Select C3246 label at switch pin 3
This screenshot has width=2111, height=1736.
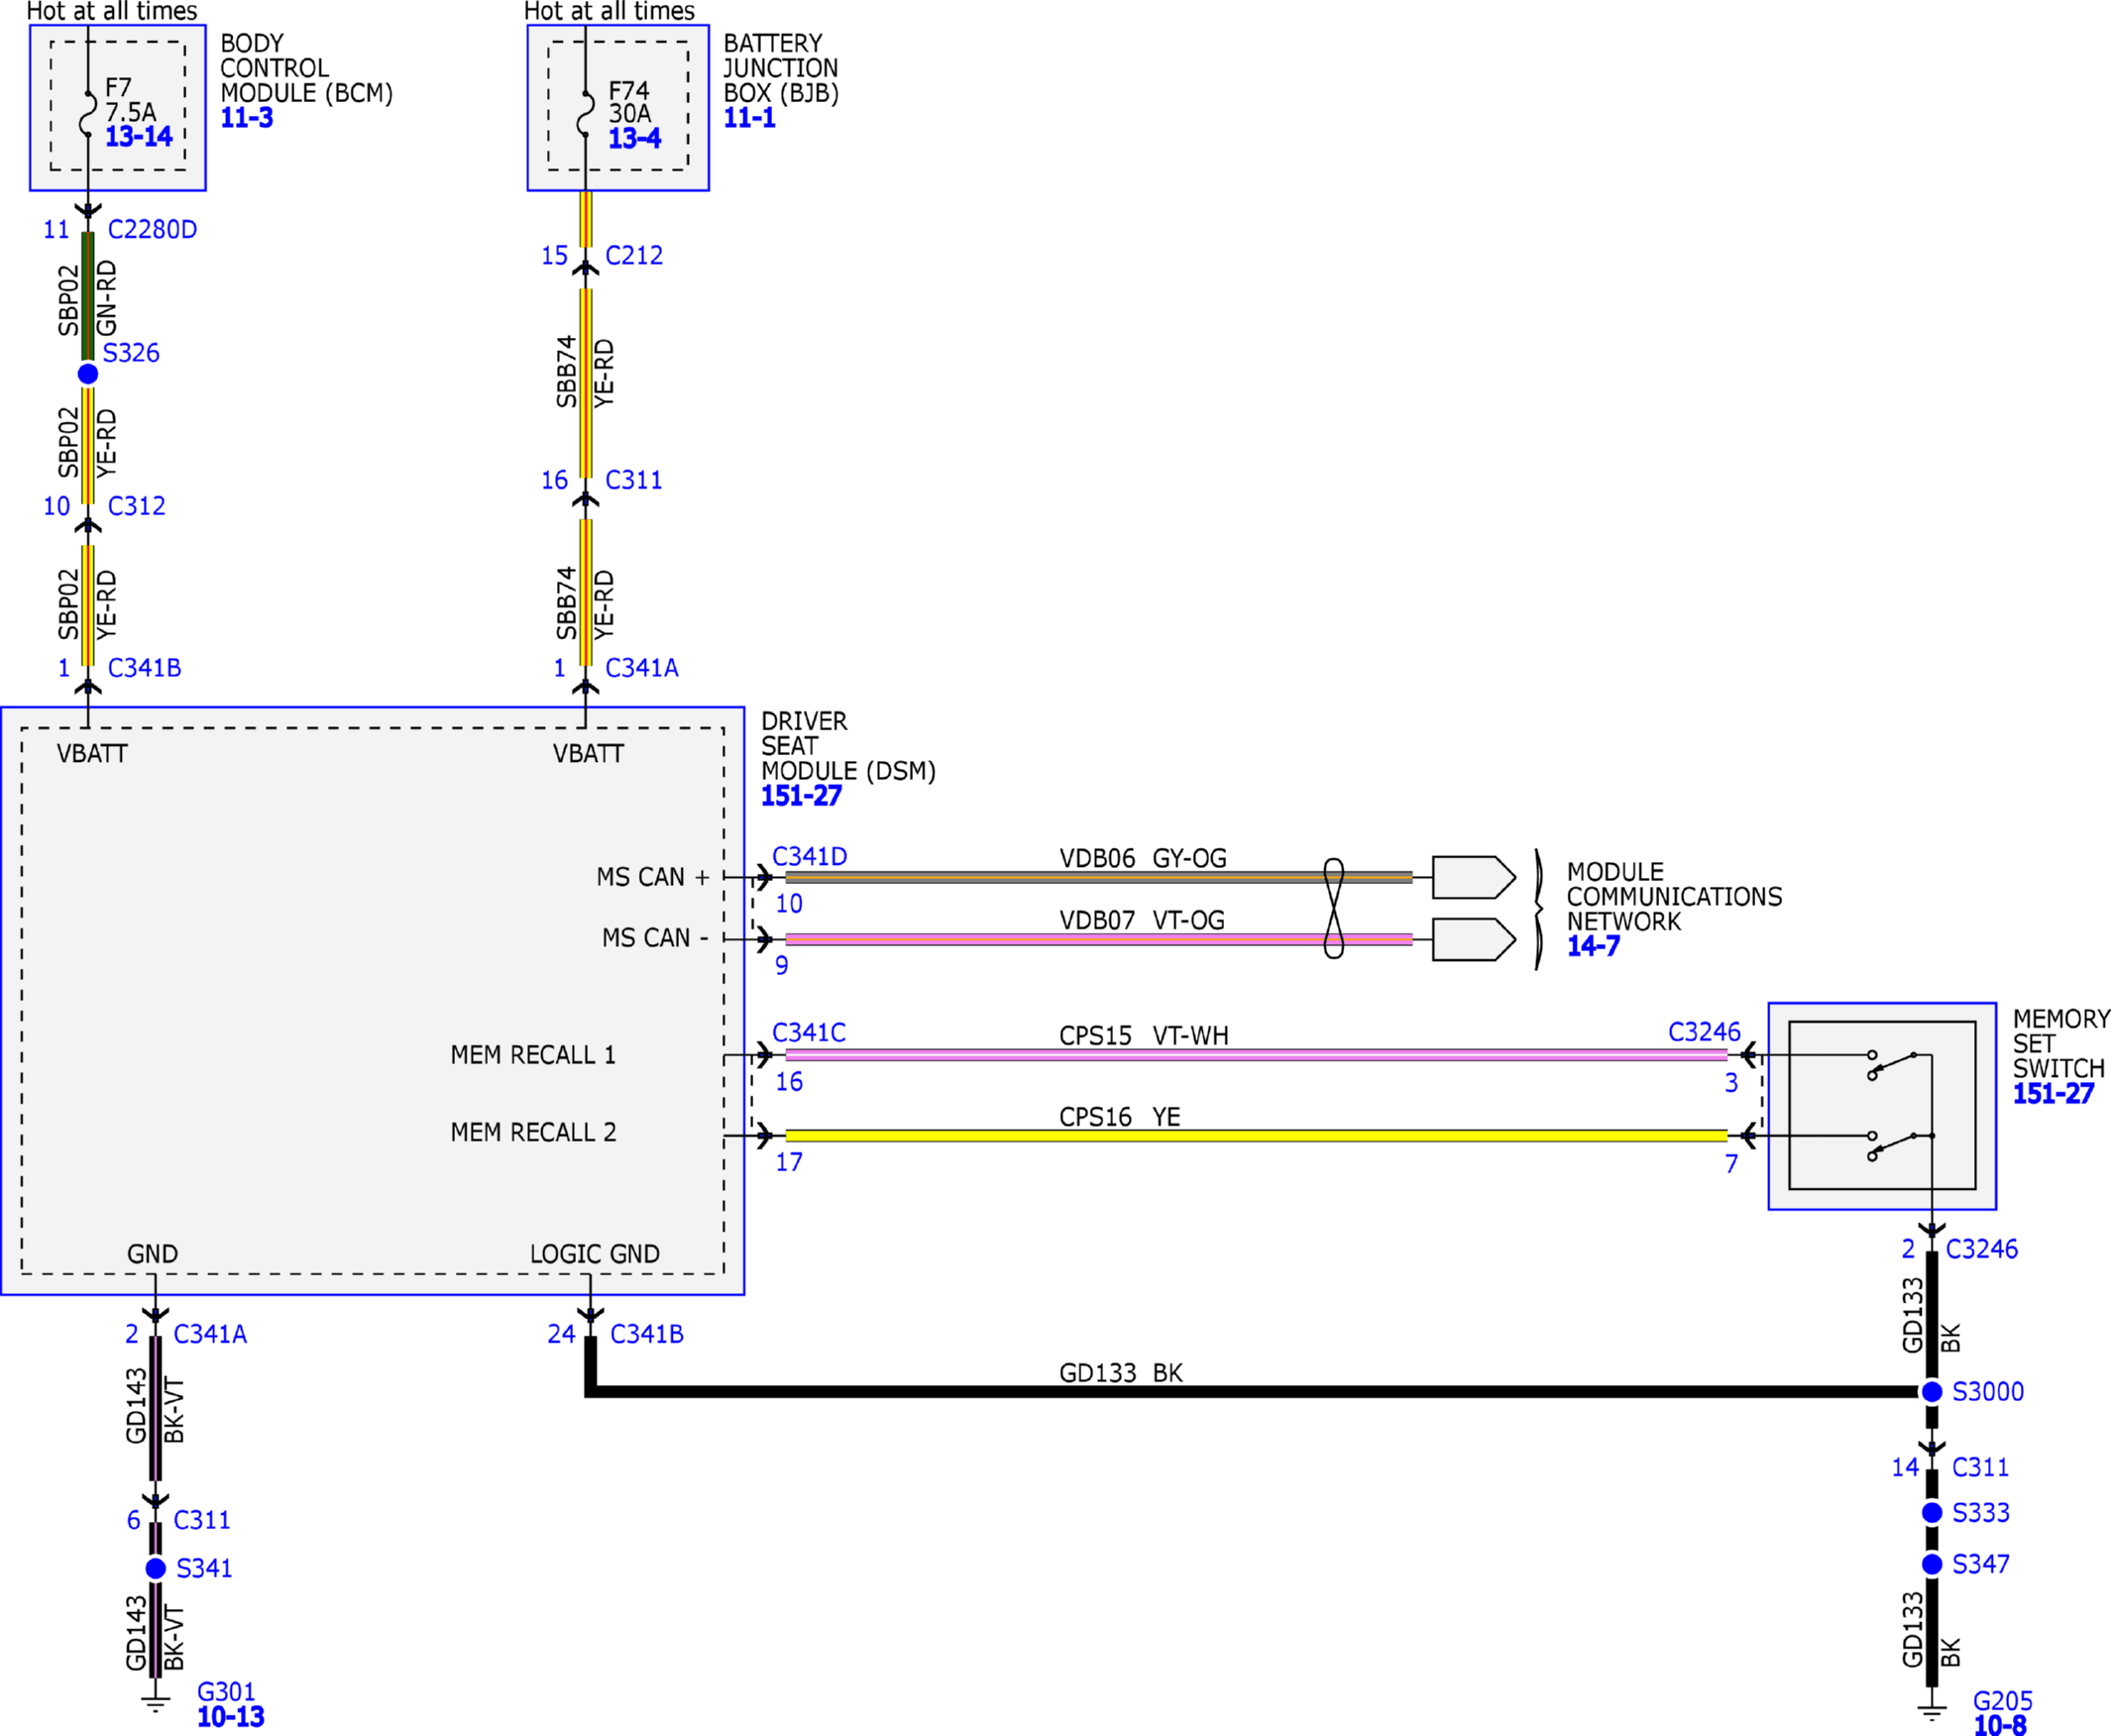[1704, 1032]
